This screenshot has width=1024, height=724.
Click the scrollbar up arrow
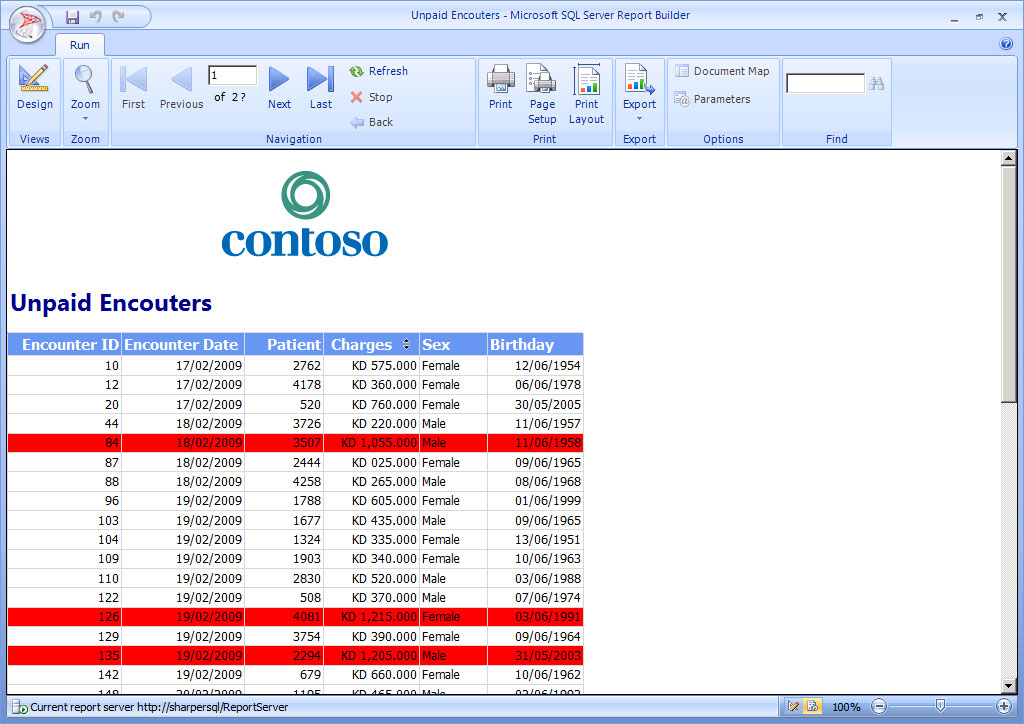click(1008, 157)
